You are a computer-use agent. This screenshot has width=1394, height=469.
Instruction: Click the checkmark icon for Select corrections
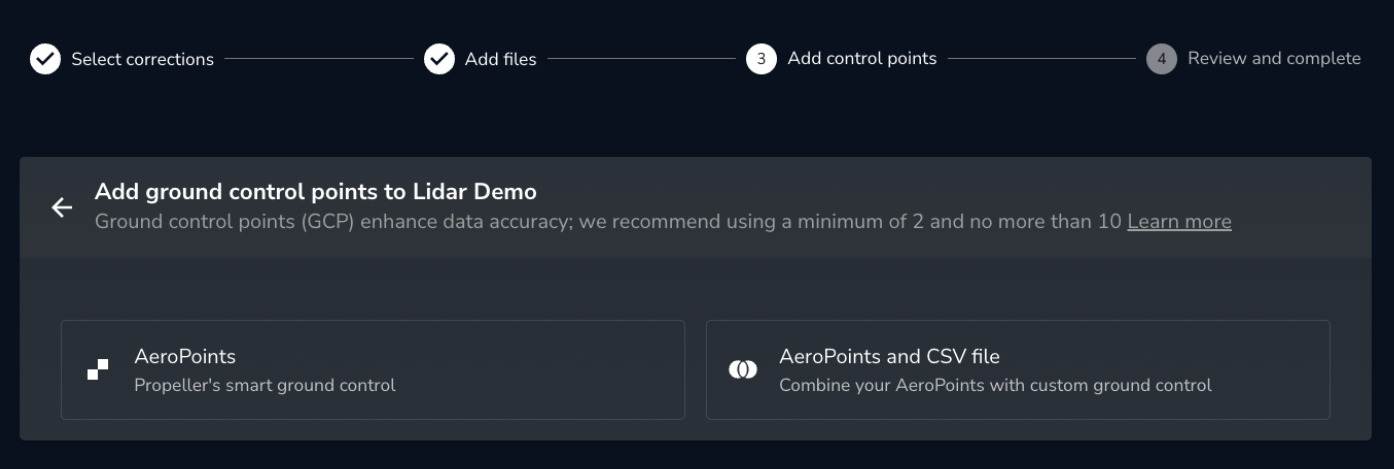tap(45, 59)
